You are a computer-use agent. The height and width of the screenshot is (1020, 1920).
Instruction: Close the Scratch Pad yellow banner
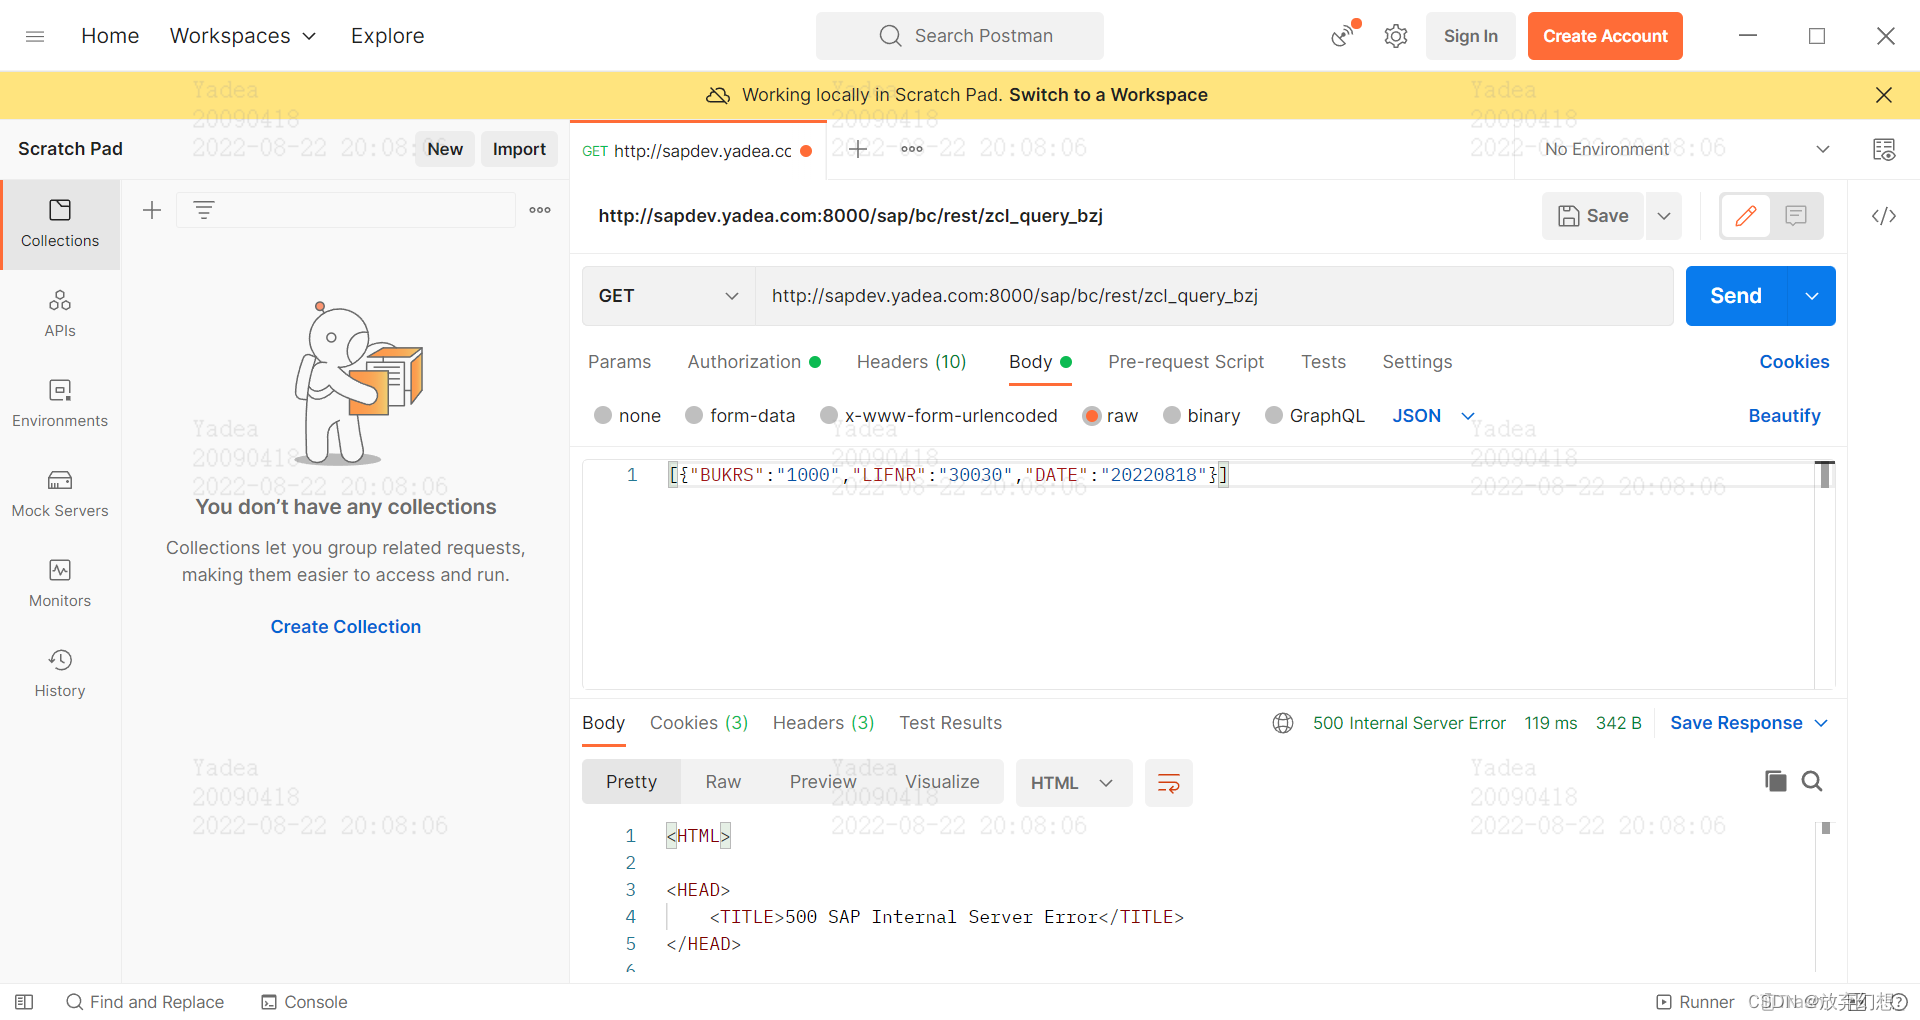coord(1884,95)
